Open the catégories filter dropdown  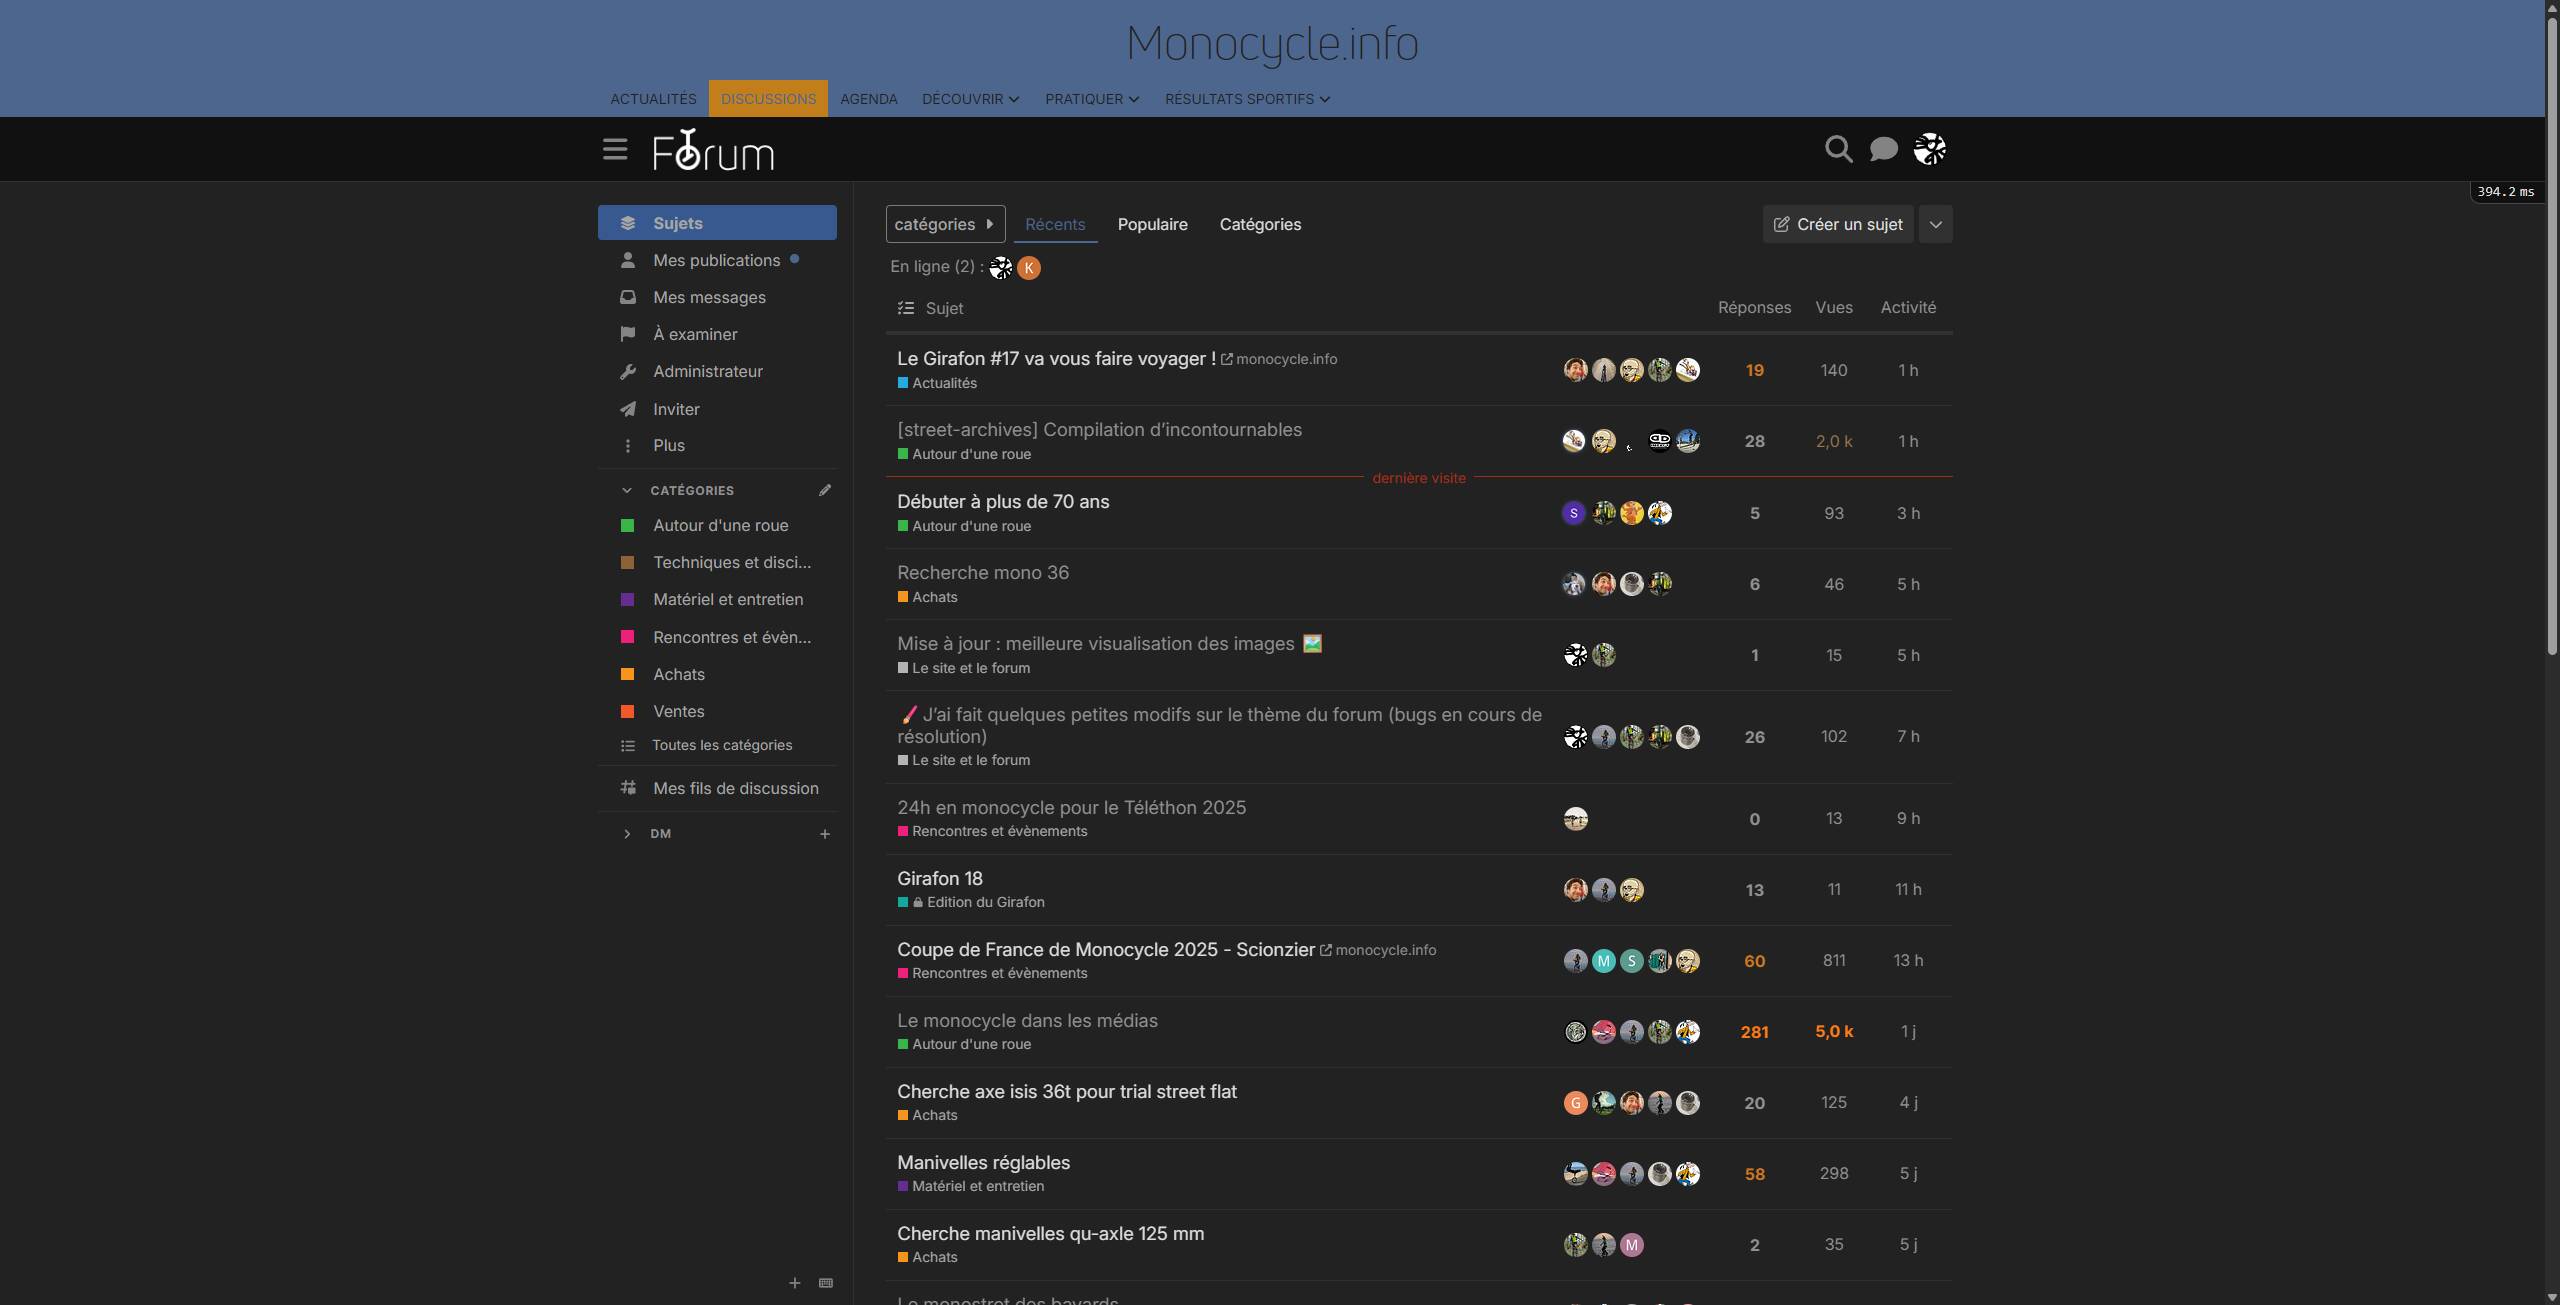(944, 224)
